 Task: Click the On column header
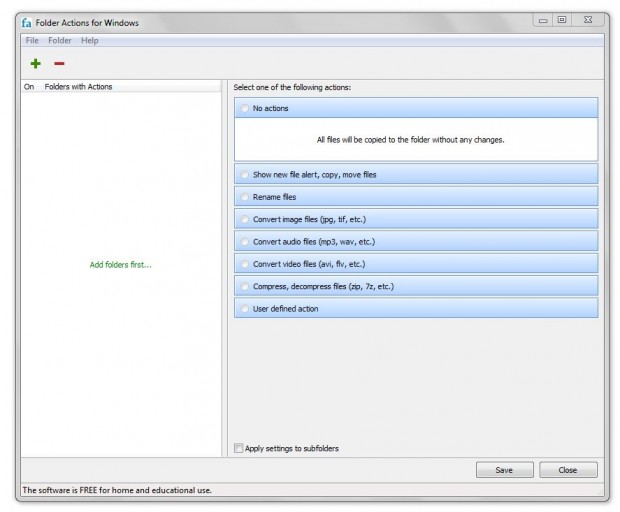click(x=29, y=87)
